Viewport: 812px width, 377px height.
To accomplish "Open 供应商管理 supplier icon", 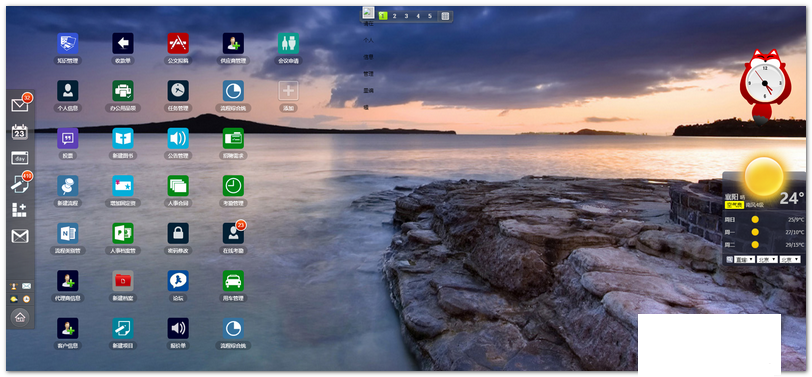I will [x=233, y=44].
